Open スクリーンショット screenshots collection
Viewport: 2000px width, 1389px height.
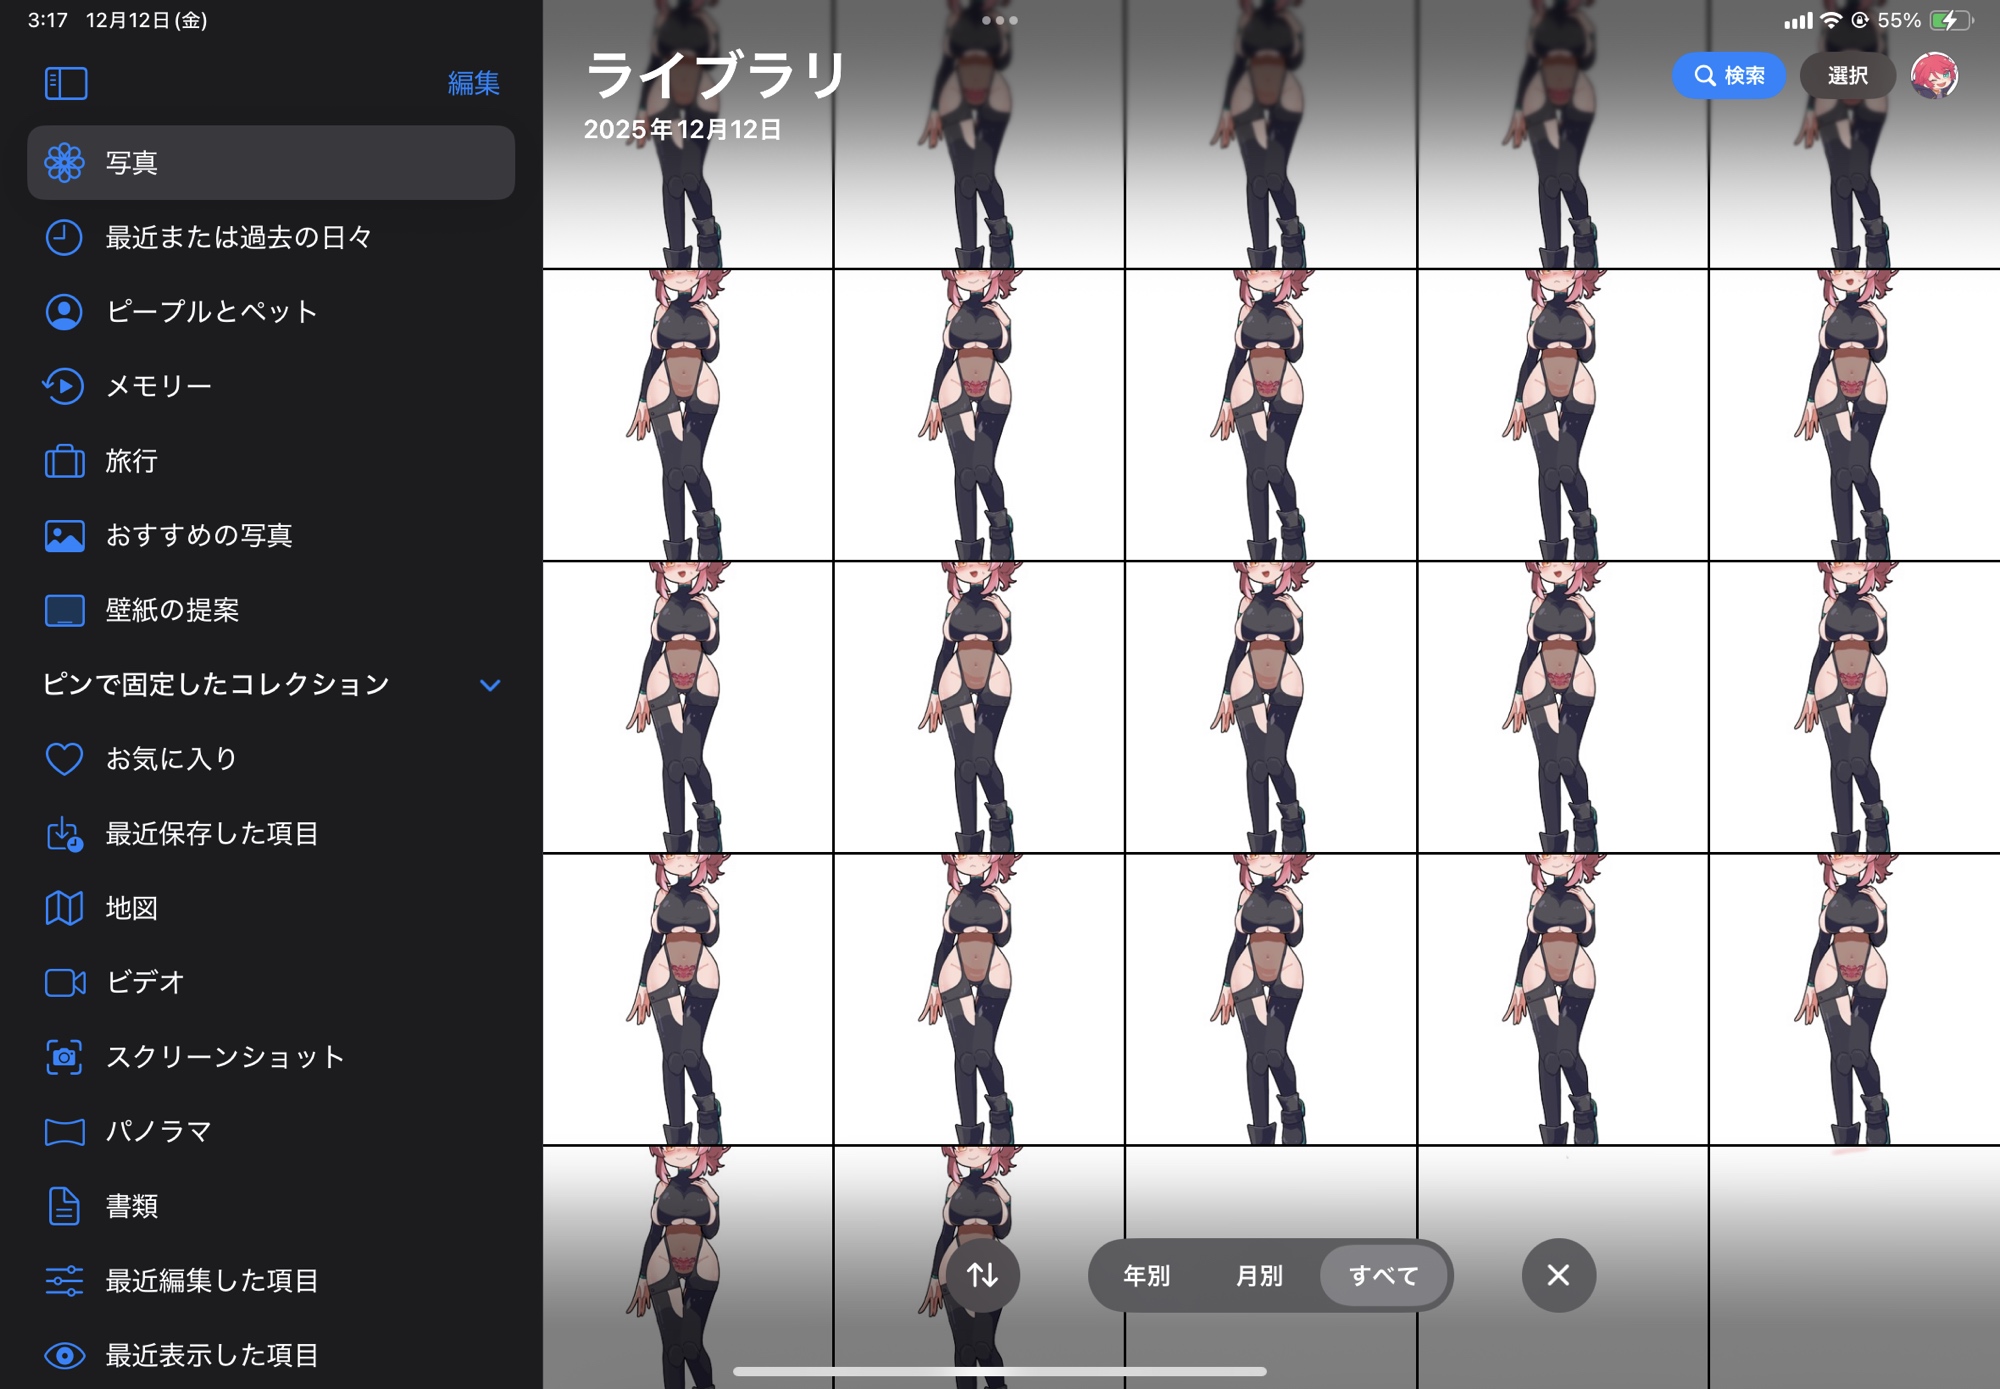[x=224, y=1057]
